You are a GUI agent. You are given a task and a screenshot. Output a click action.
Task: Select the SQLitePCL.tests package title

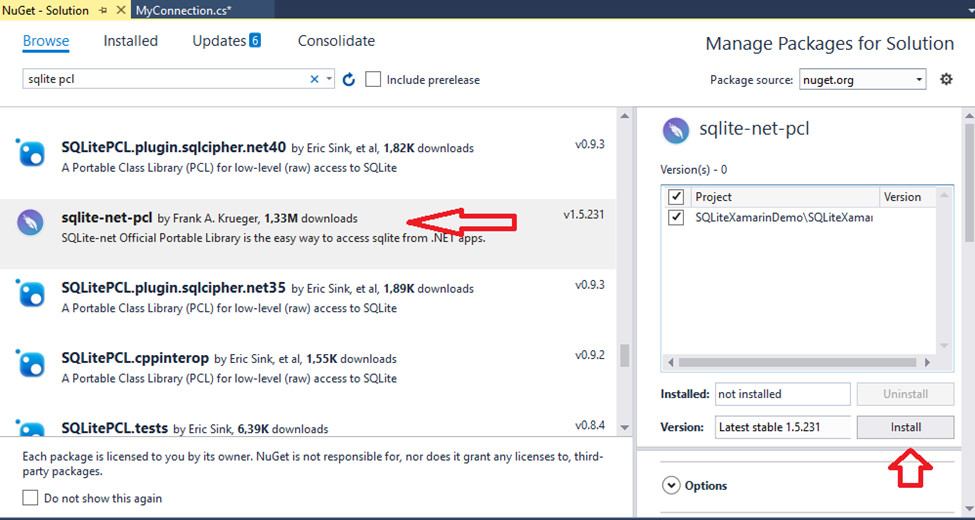click(115, 428)
